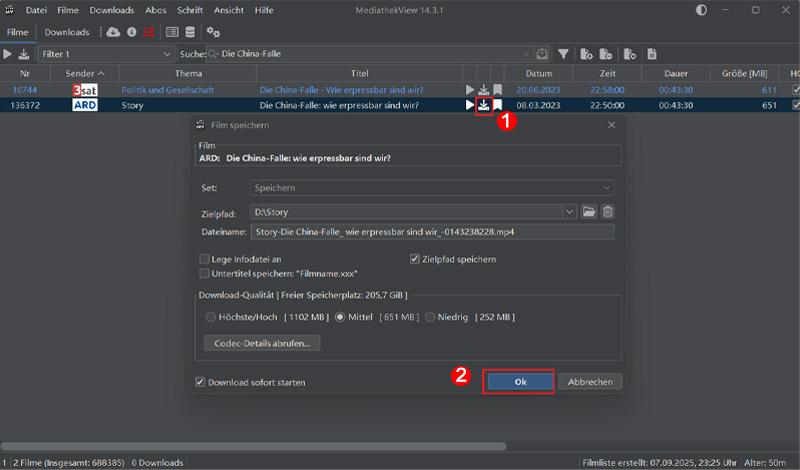800x470 pixels.
Task: Sort by the Sender column header
Action: tap(84, 73)
